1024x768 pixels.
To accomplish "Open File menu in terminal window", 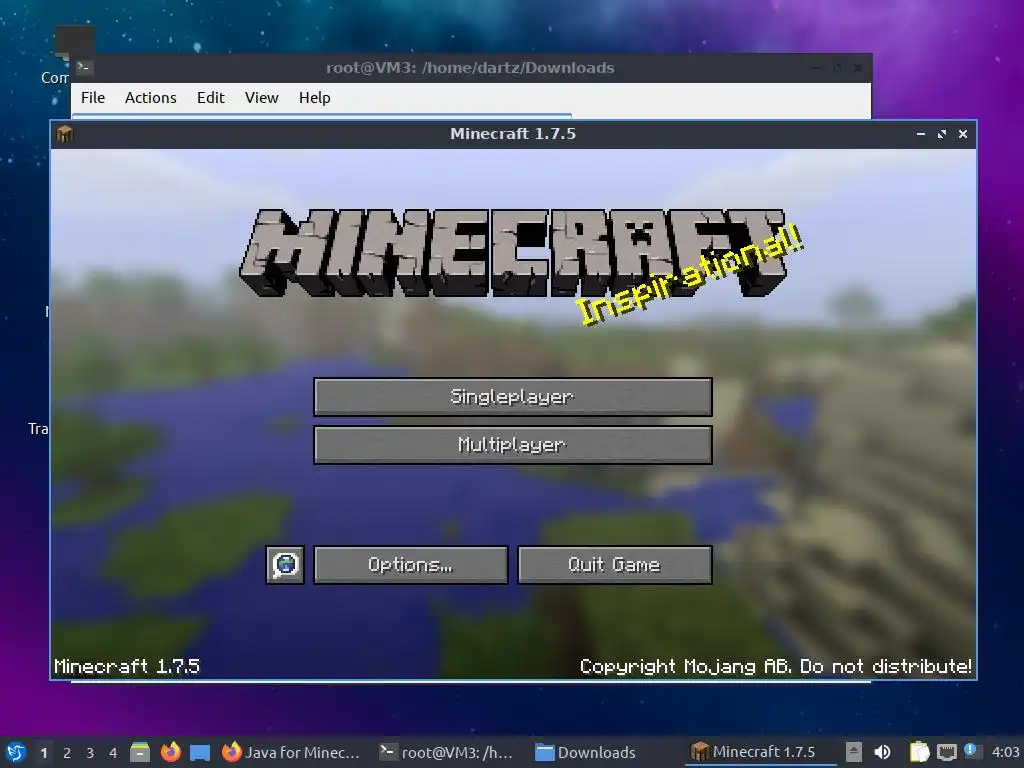I will 93,97.
